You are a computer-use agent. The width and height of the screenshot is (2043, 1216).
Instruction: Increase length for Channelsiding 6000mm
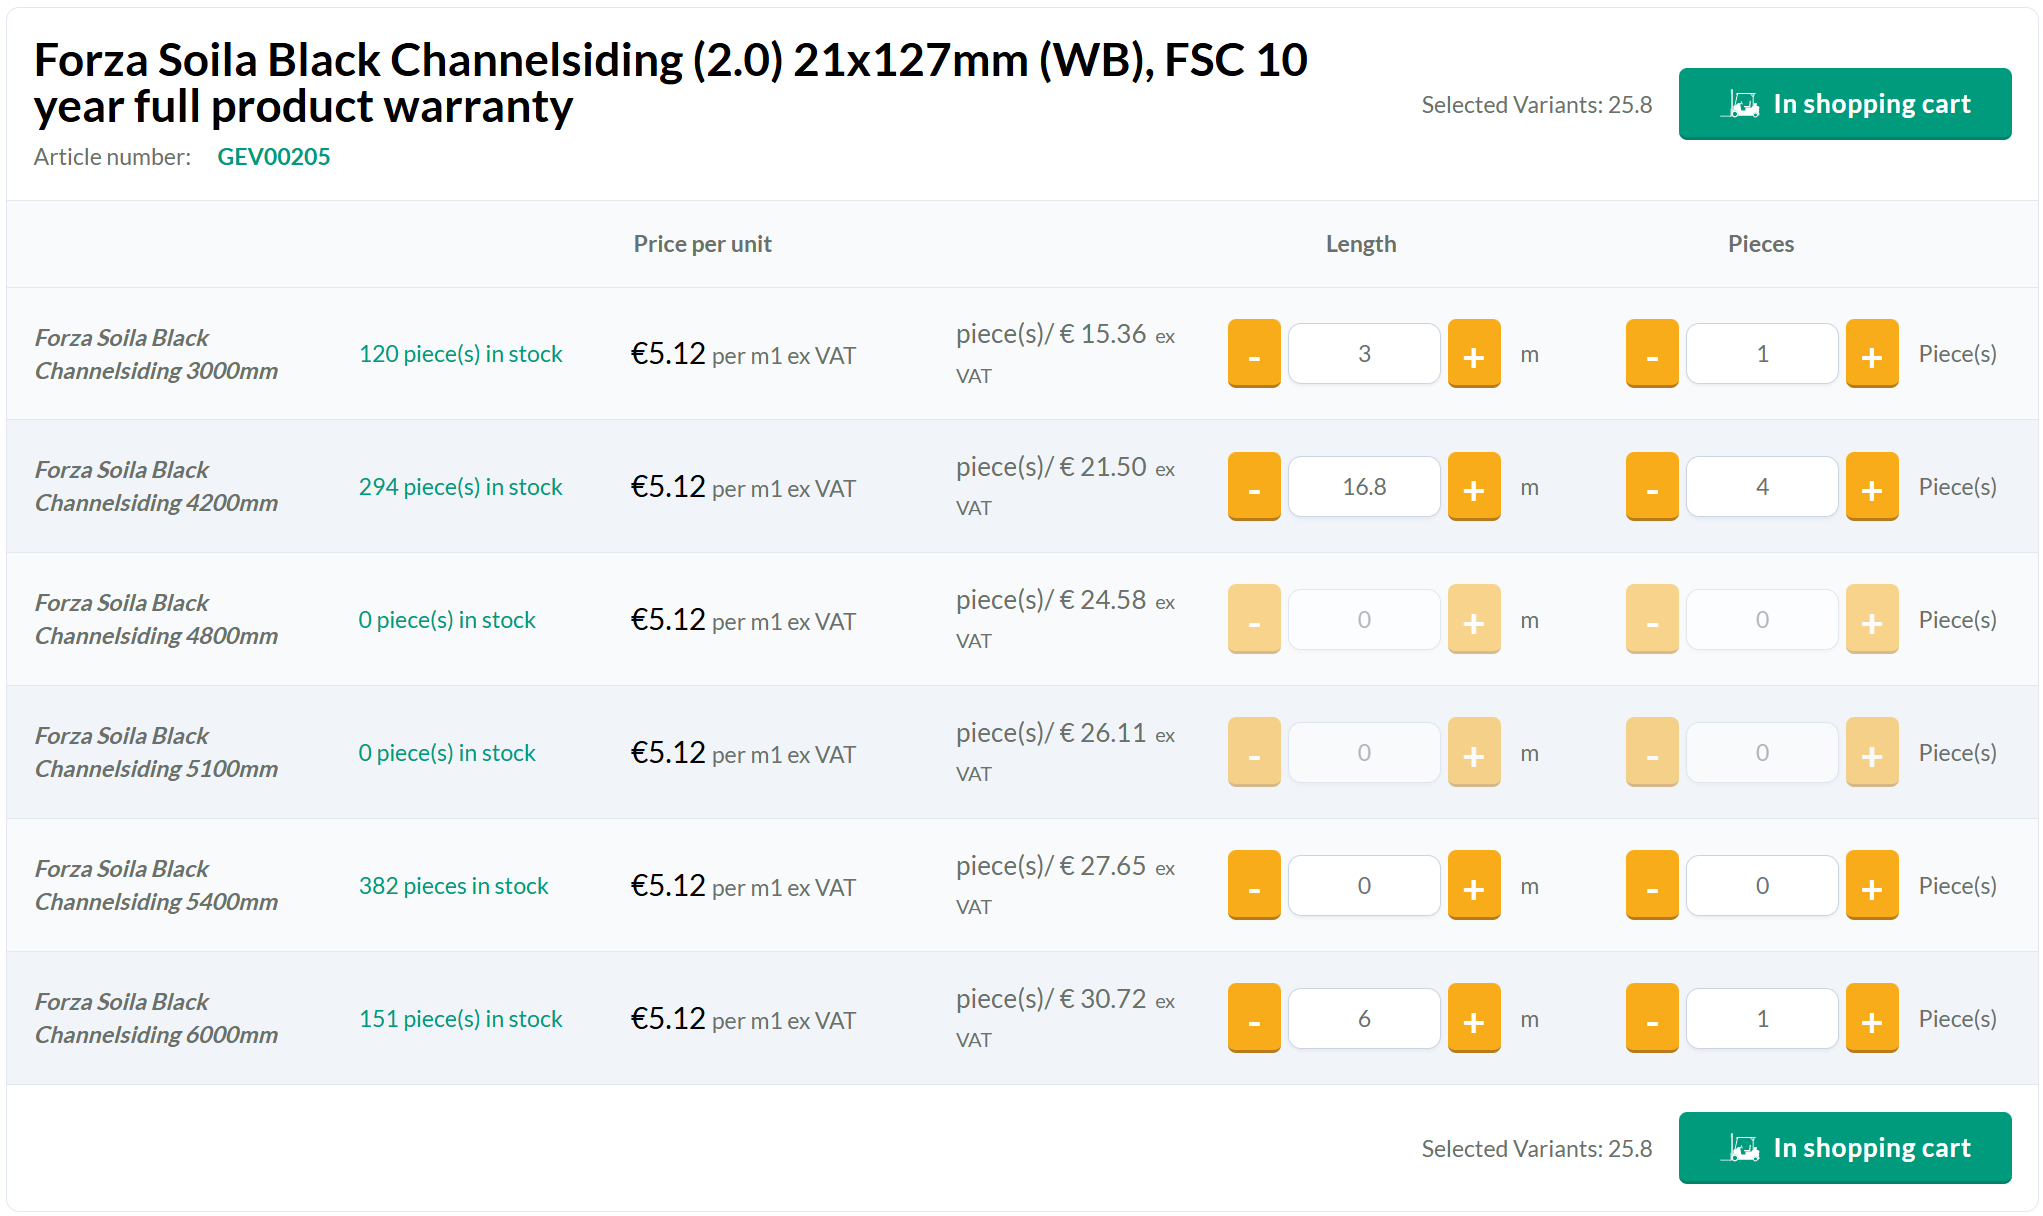pyautogui.click(x=1473, y=1019)
